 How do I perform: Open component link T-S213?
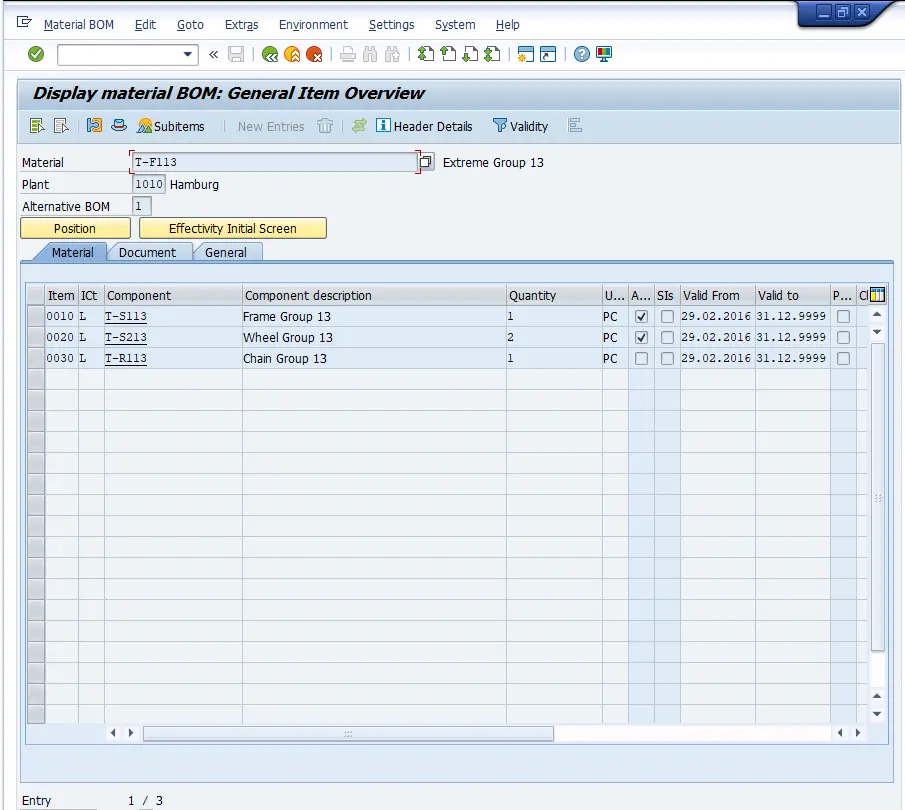[x=126, y=337]
